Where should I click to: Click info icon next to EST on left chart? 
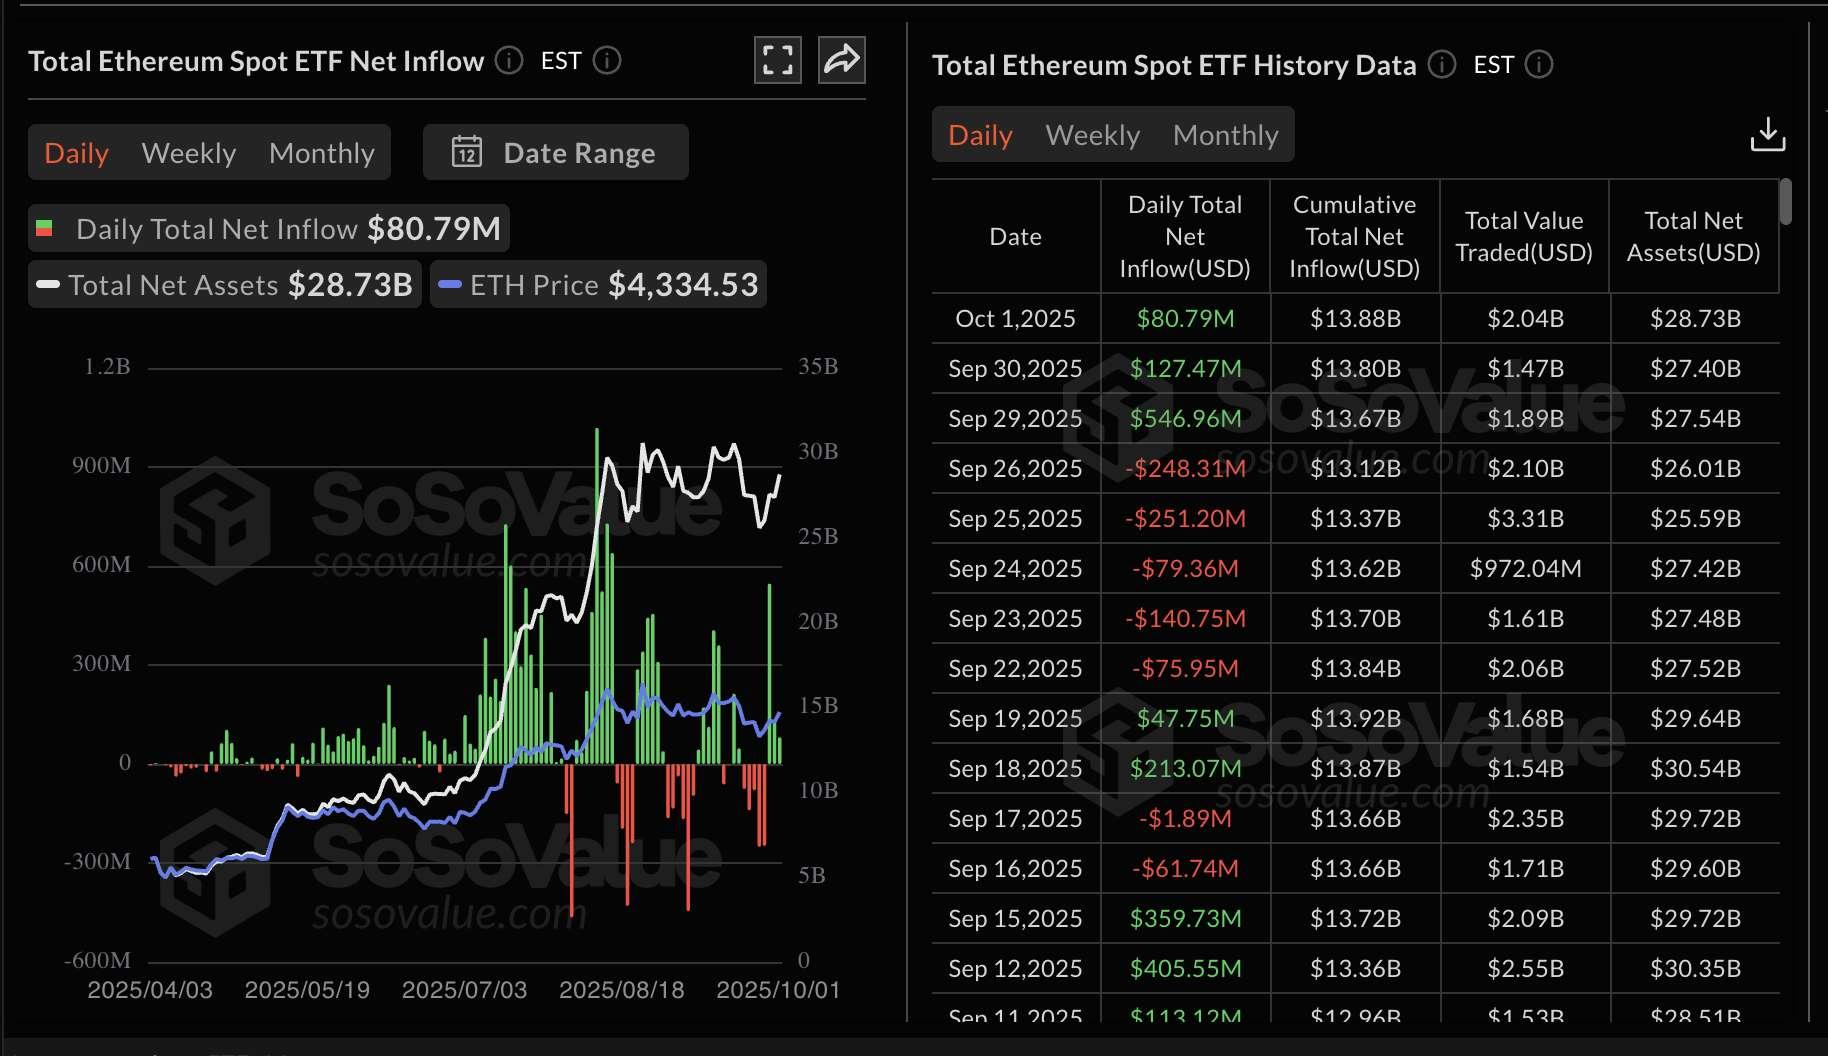coord(607,61)
